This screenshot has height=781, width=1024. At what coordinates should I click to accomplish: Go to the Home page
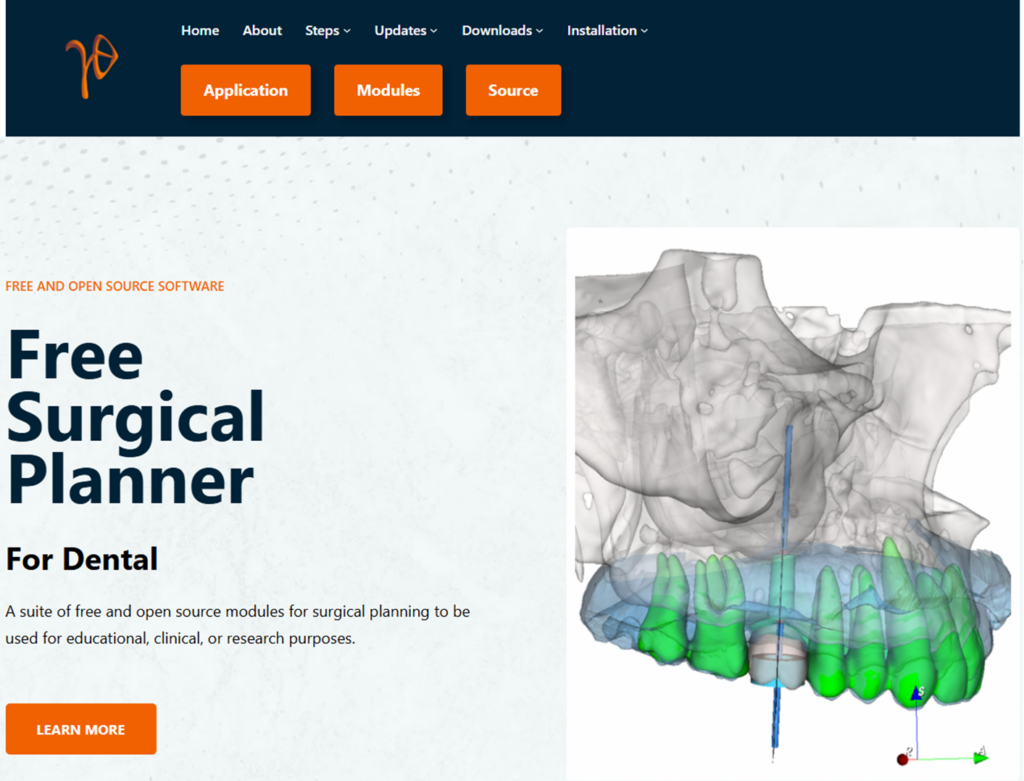pos(200,30)
